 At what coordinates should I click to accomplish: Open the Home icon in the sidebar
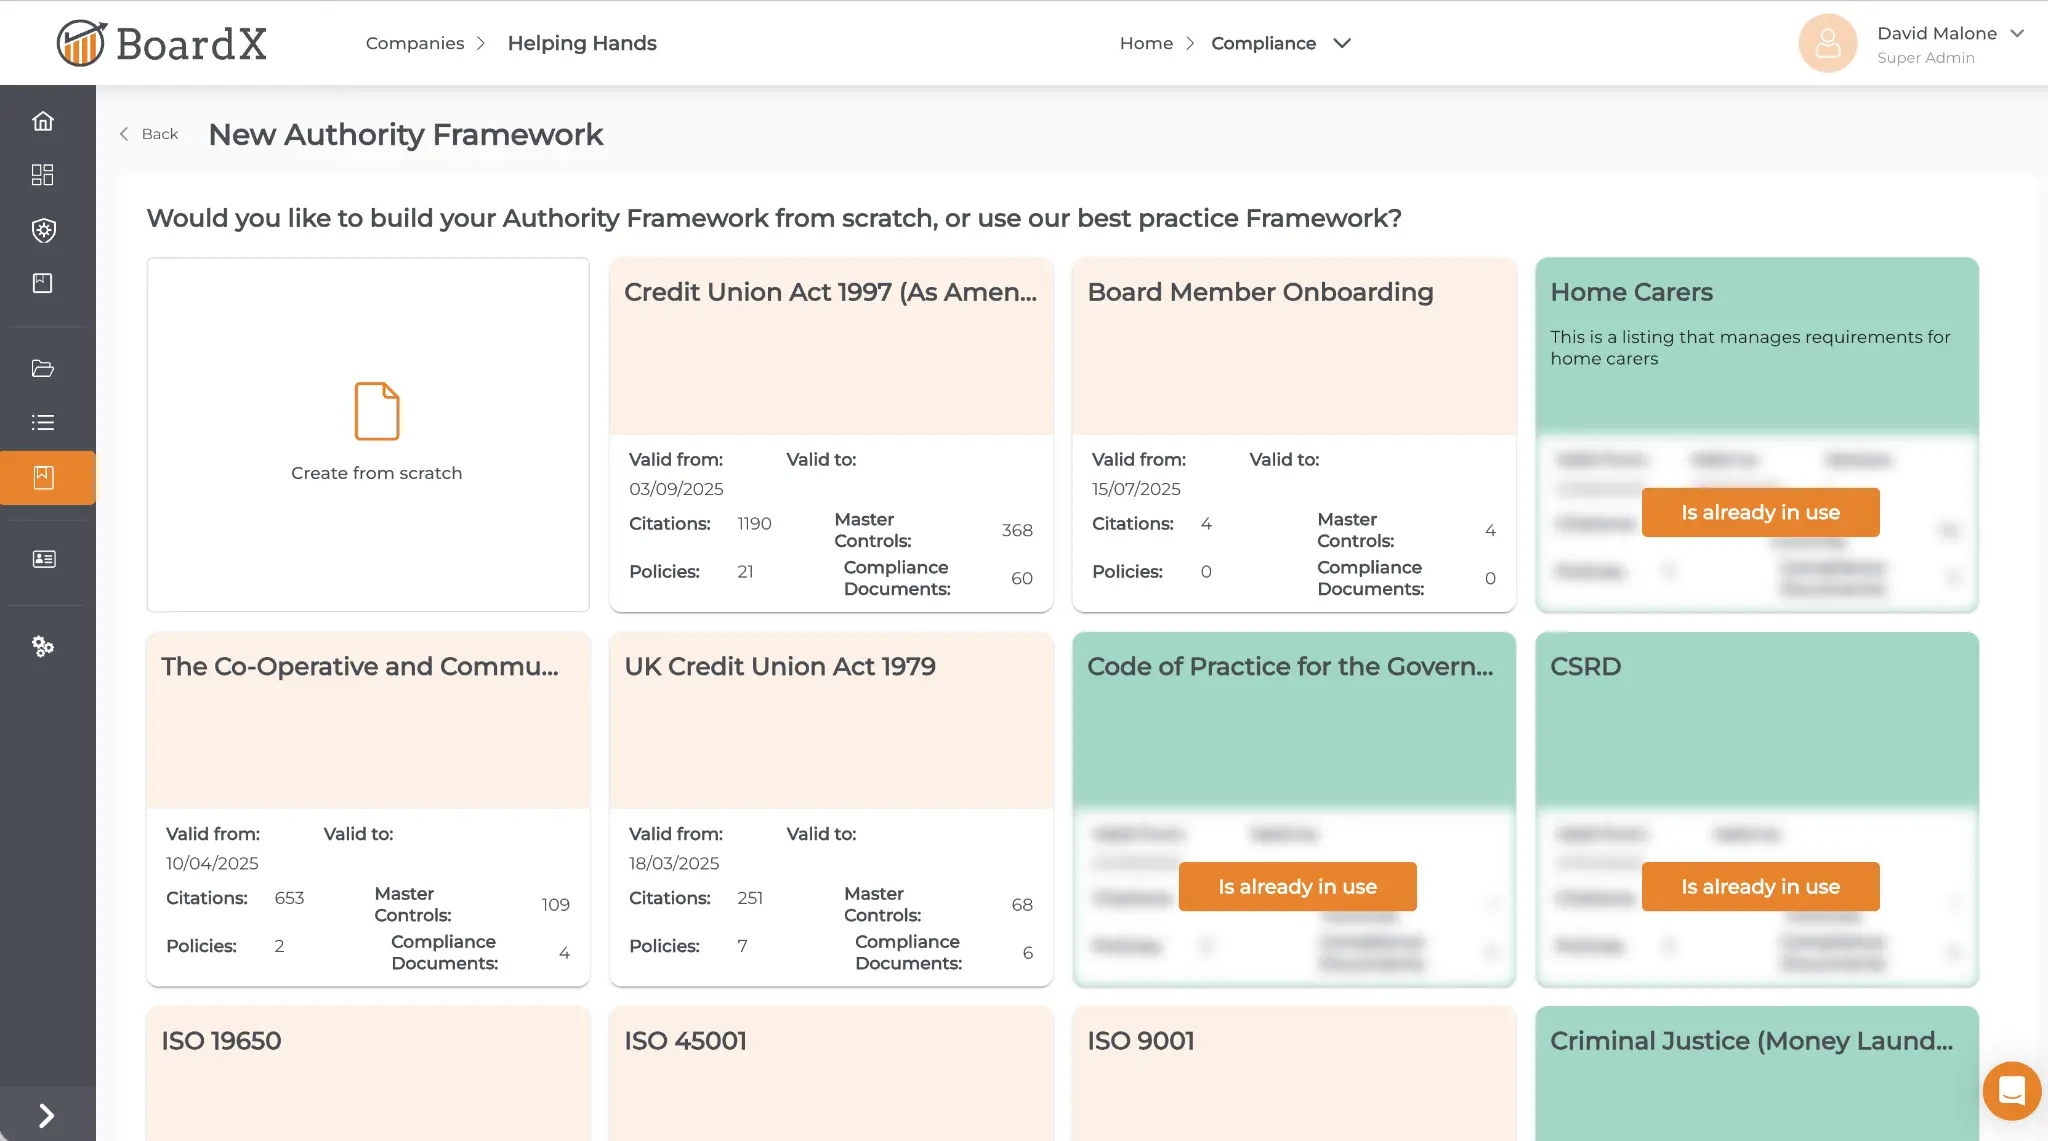43,120
